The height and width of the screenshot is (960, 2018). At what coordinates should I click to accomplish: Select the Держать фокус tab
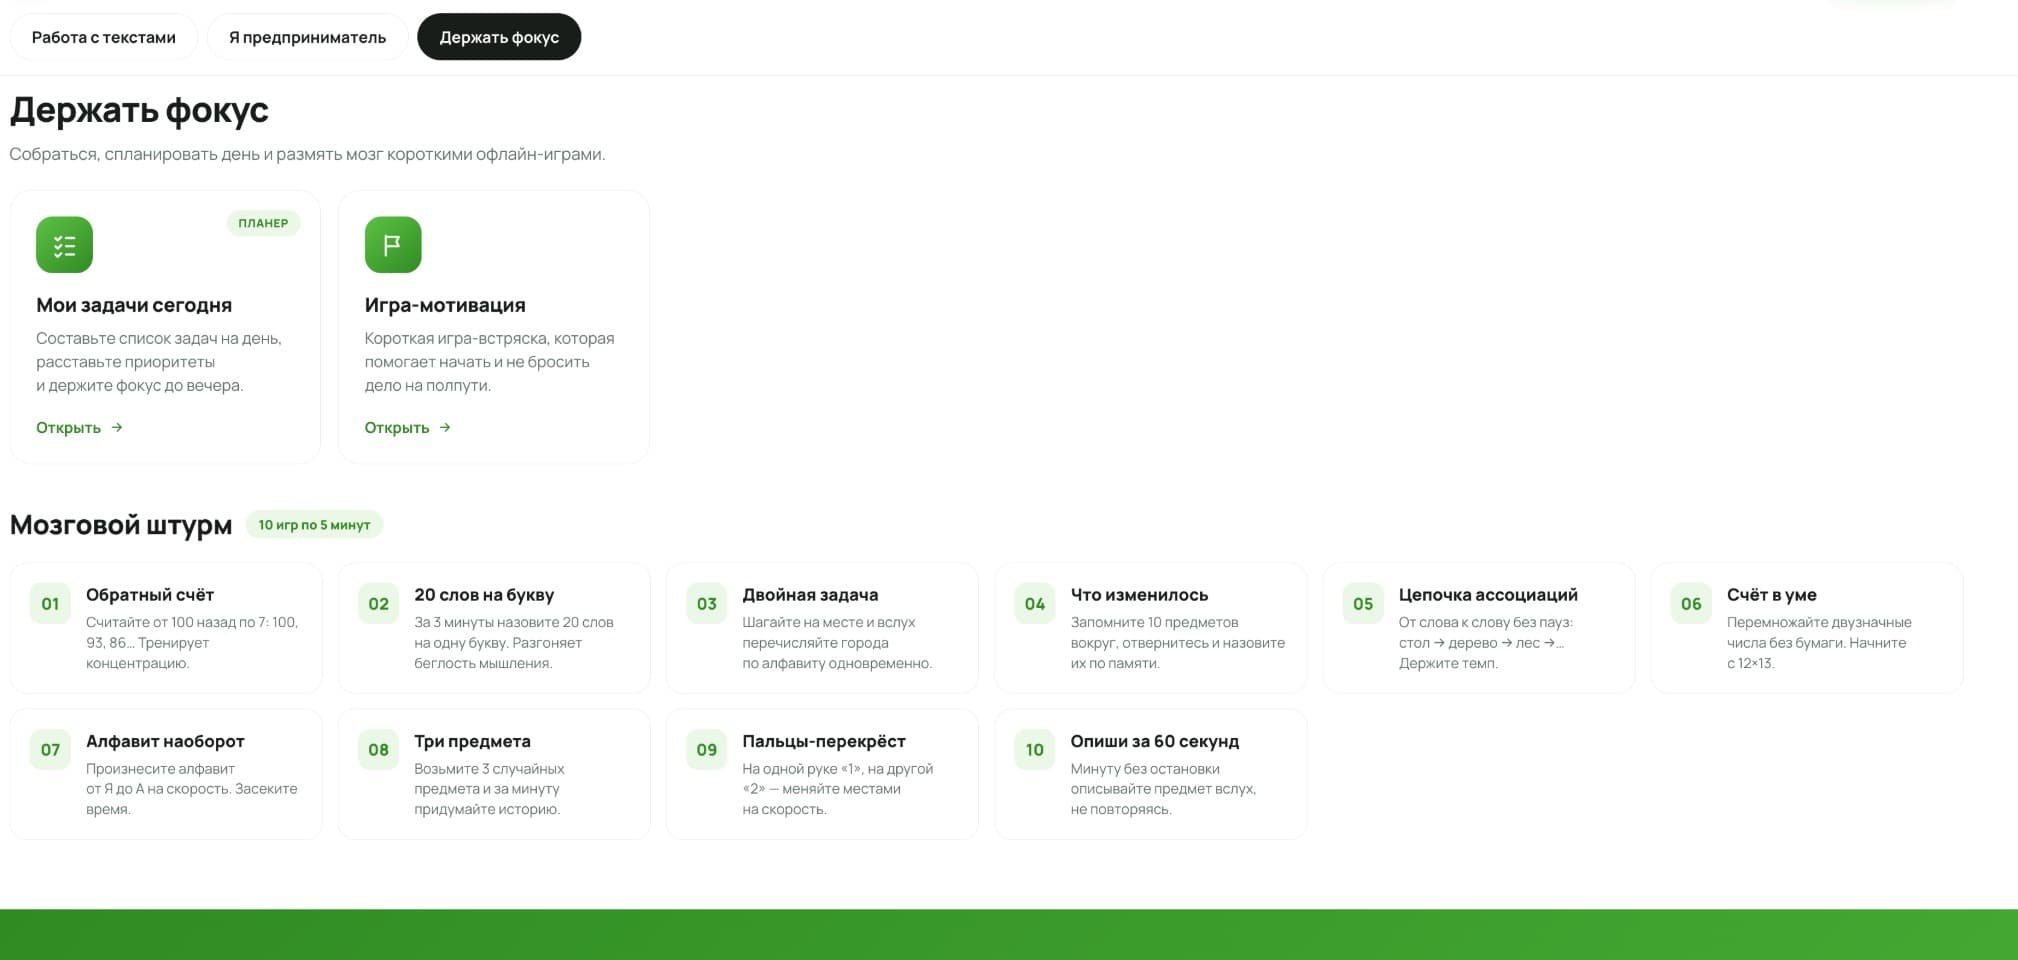click(x=499, y=37)
